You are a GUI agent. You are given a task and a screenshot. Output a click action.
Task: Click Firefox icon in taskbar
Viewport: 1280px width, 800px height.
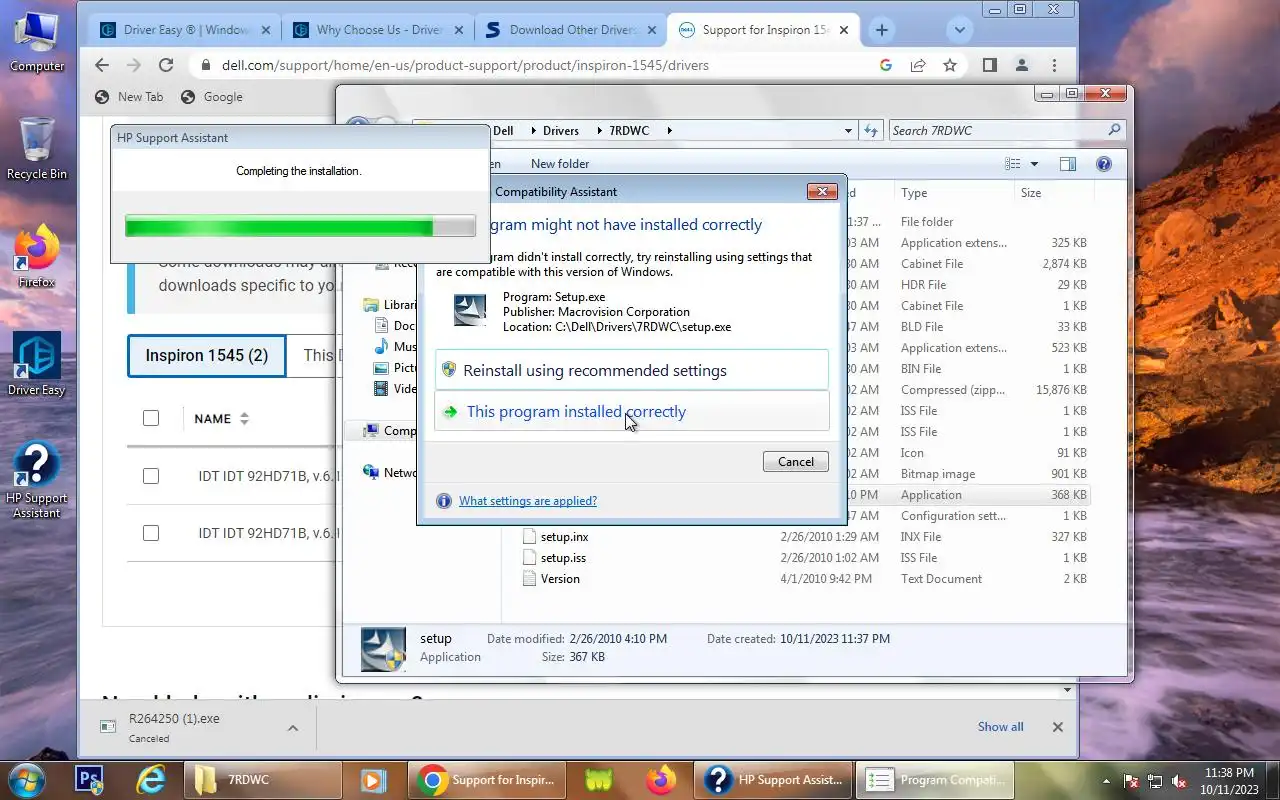[x=661, y=780]
